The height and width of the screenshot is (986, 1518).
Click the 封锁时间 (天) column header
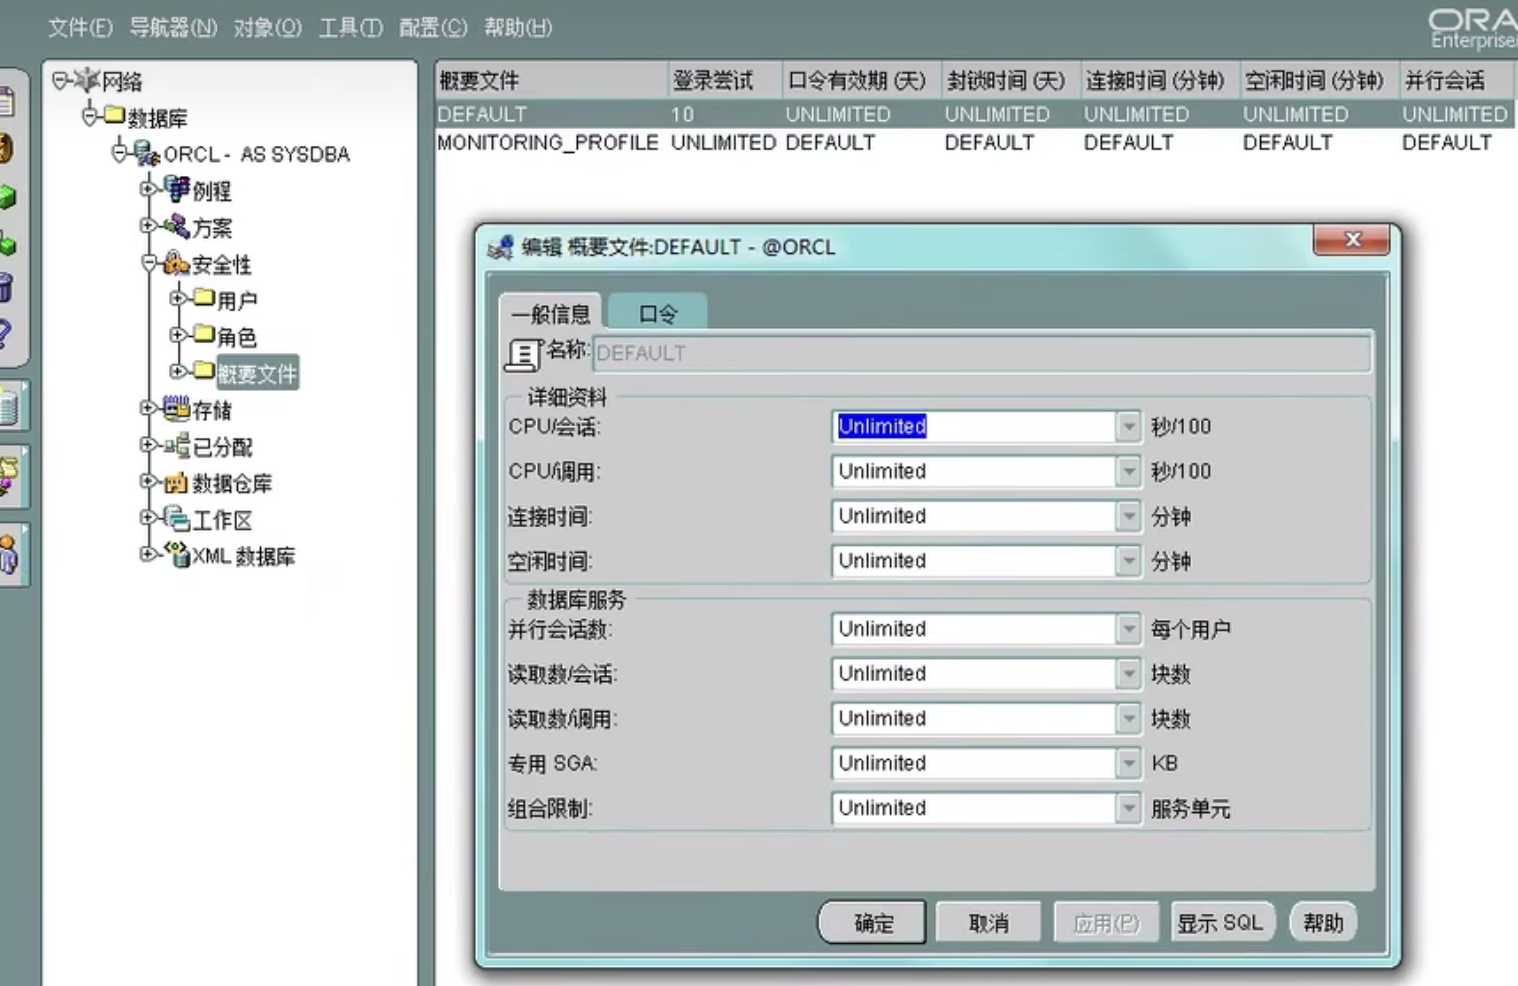[1010, 80]
